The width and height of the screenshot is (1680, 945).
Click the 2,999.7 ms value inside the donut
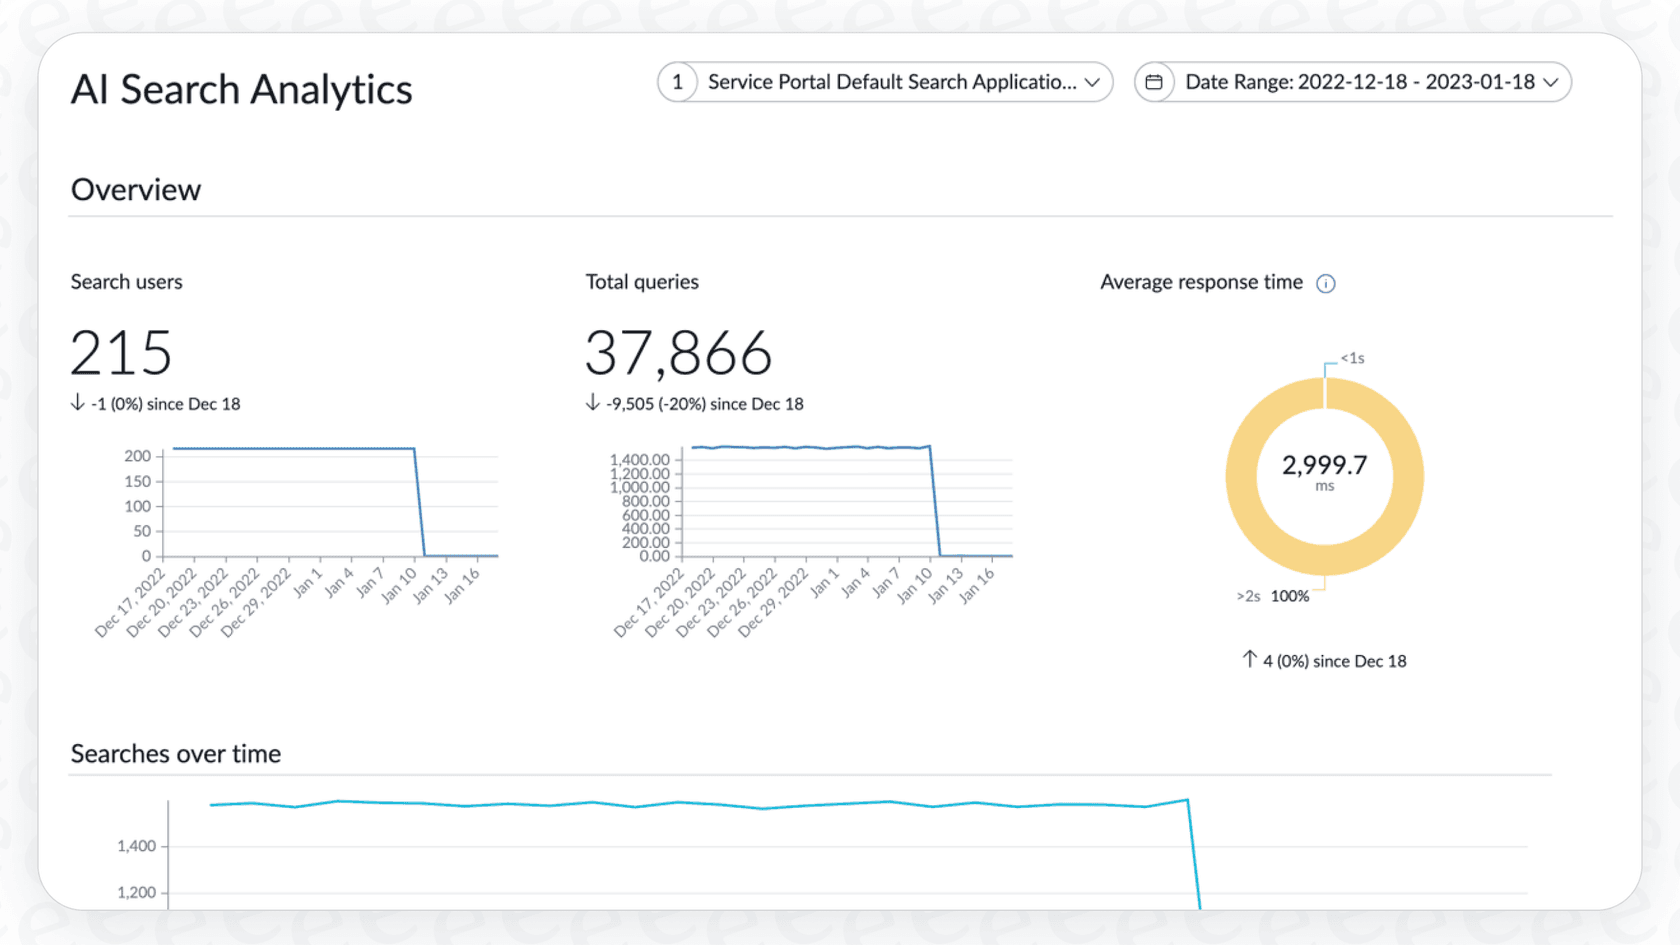pos(1324,465)
